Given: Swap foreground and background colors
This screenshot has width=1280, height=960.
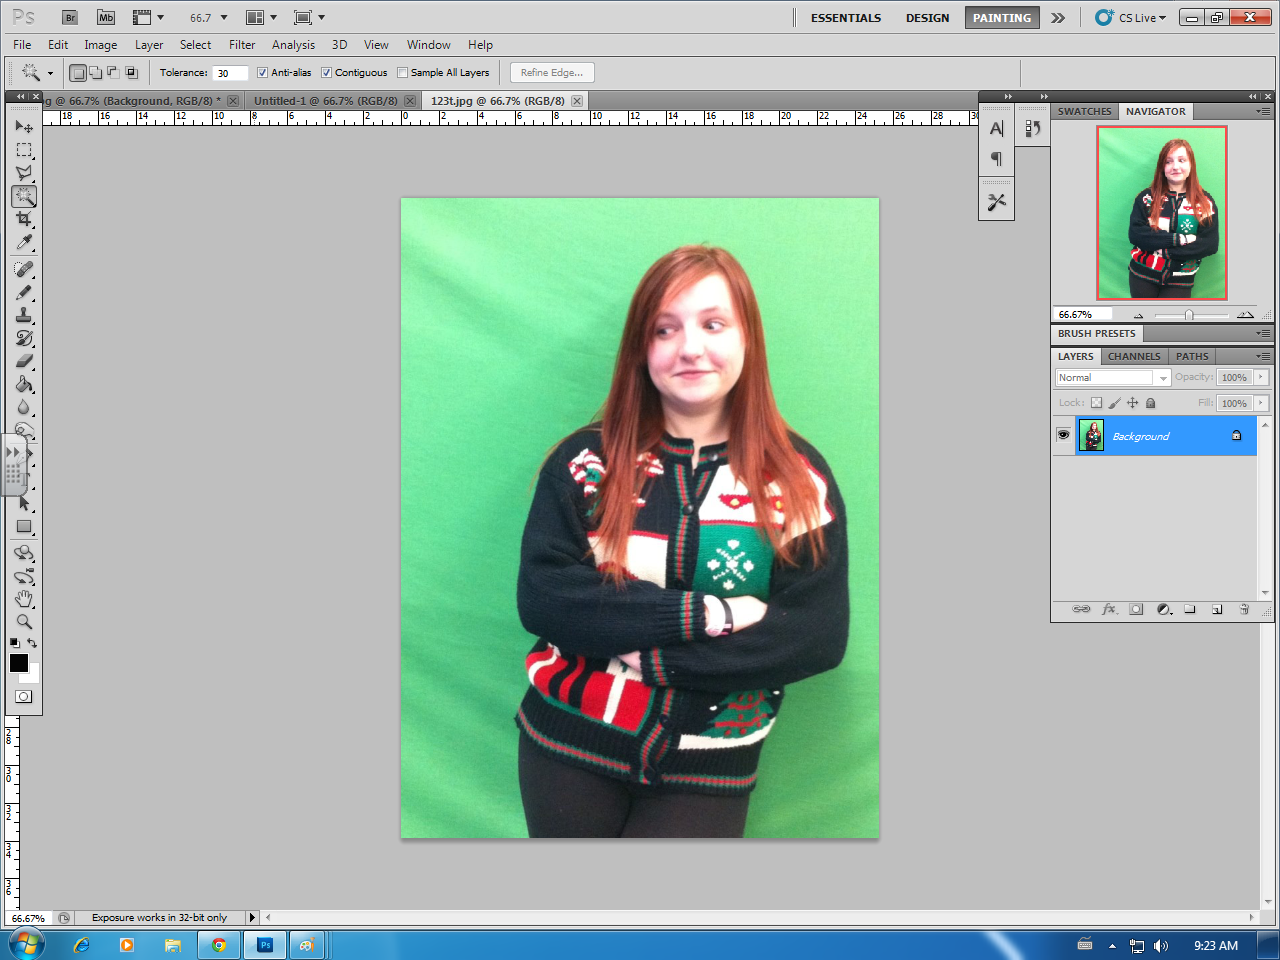Looking at the screenshot, I should tap(32, 643).
